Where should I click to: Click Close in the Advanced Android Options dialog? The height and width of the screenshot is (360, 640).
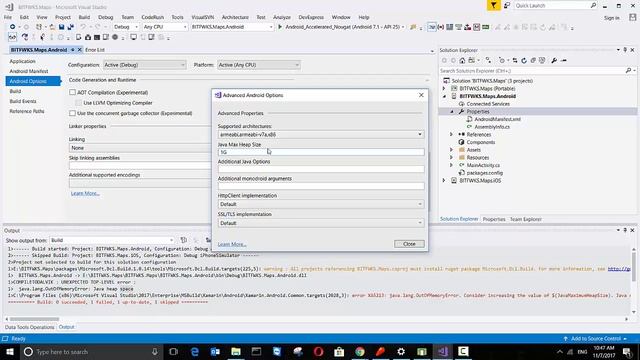click(x=409, y=244)
